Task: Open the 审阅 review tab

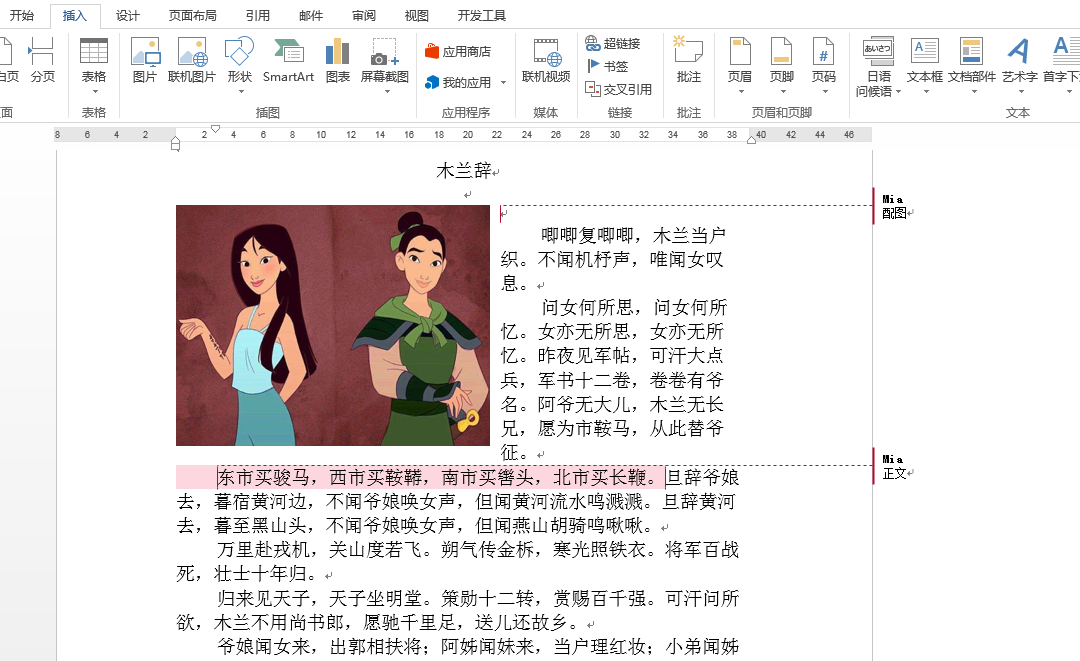Action: click(364, 15)
